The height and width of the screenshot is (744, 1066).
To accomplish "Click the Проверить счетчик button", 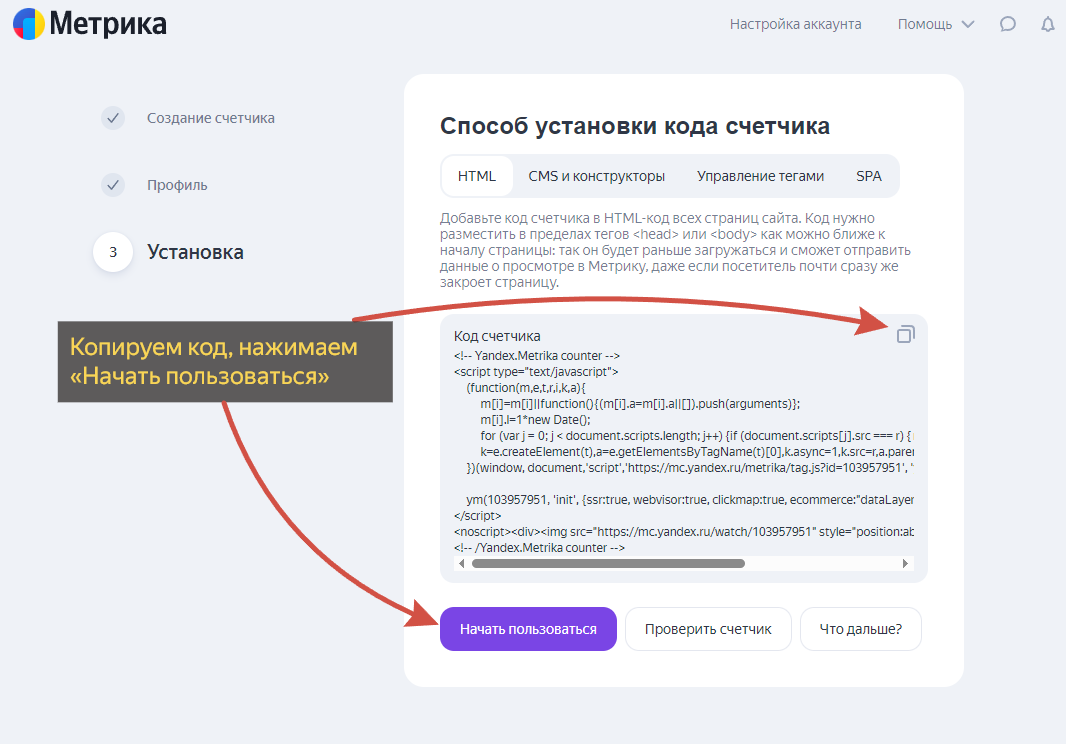I will 708,629.
